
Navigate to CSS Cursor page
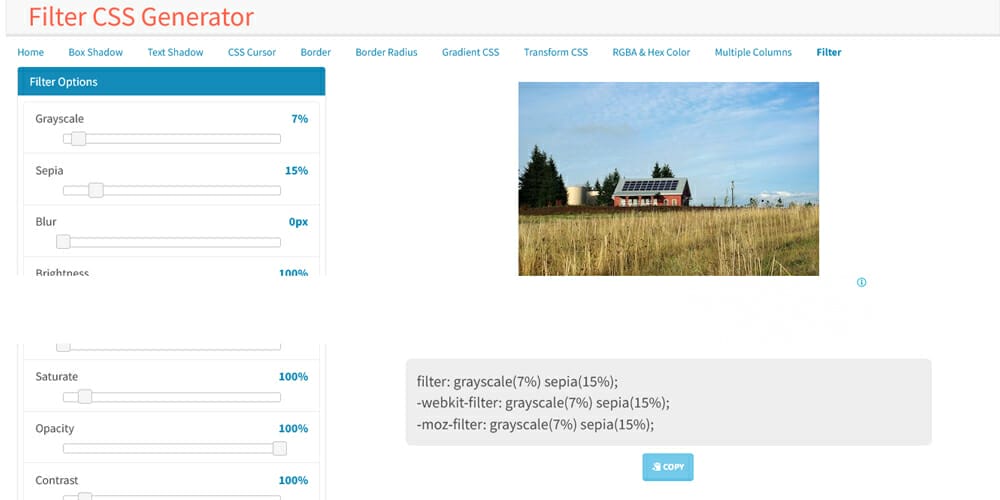[x=252, y=52]
